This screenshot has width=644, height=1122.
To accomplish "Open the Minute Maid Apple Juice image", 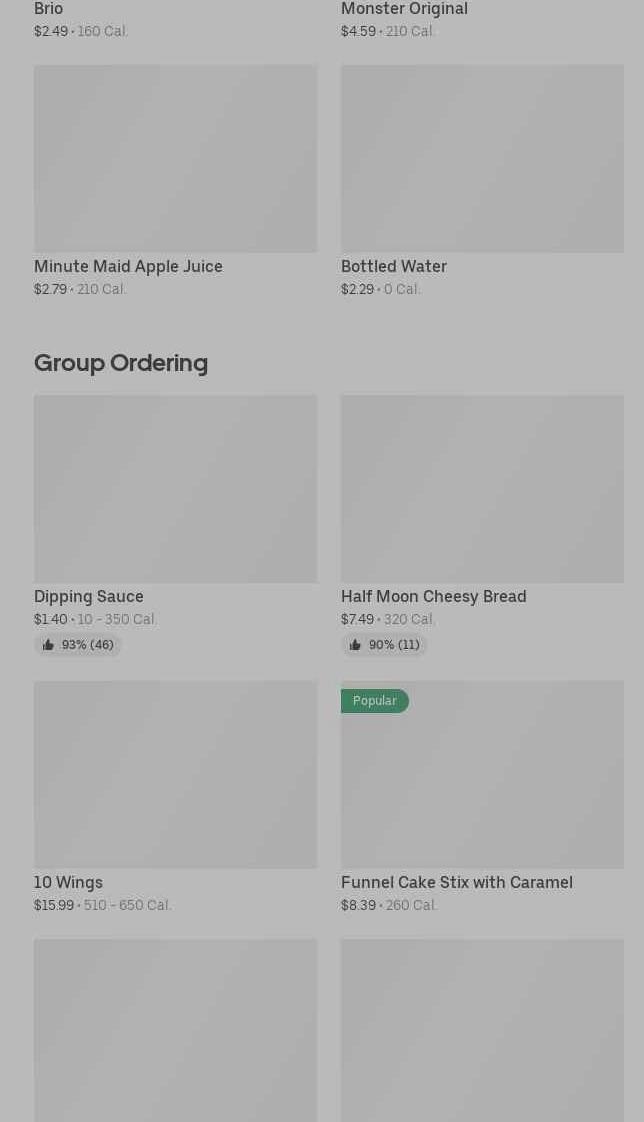I will [x=175, y=158].
